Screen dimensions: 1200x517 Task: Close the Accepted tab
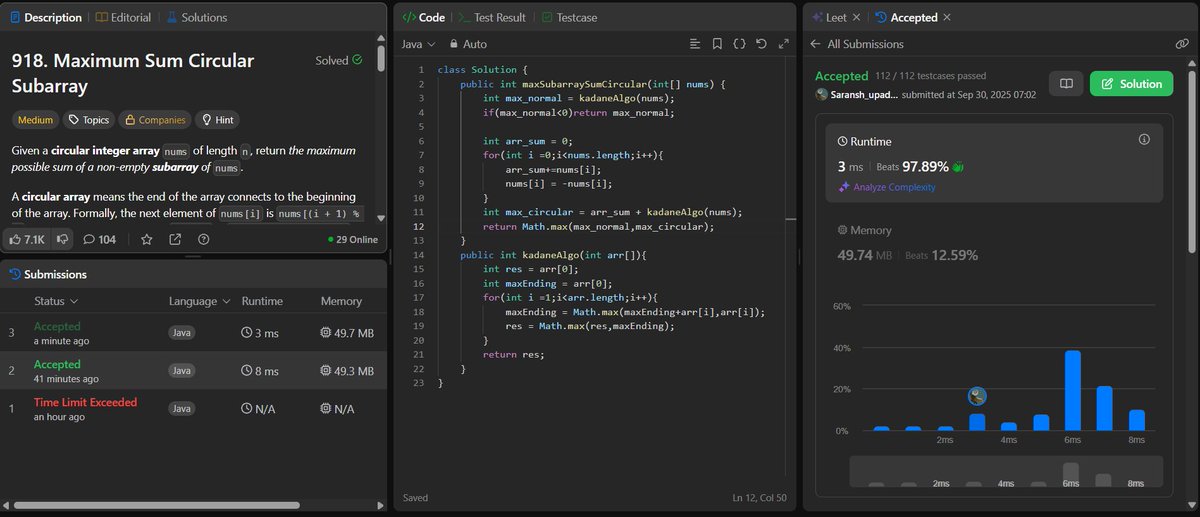click(x=947, y=17)
